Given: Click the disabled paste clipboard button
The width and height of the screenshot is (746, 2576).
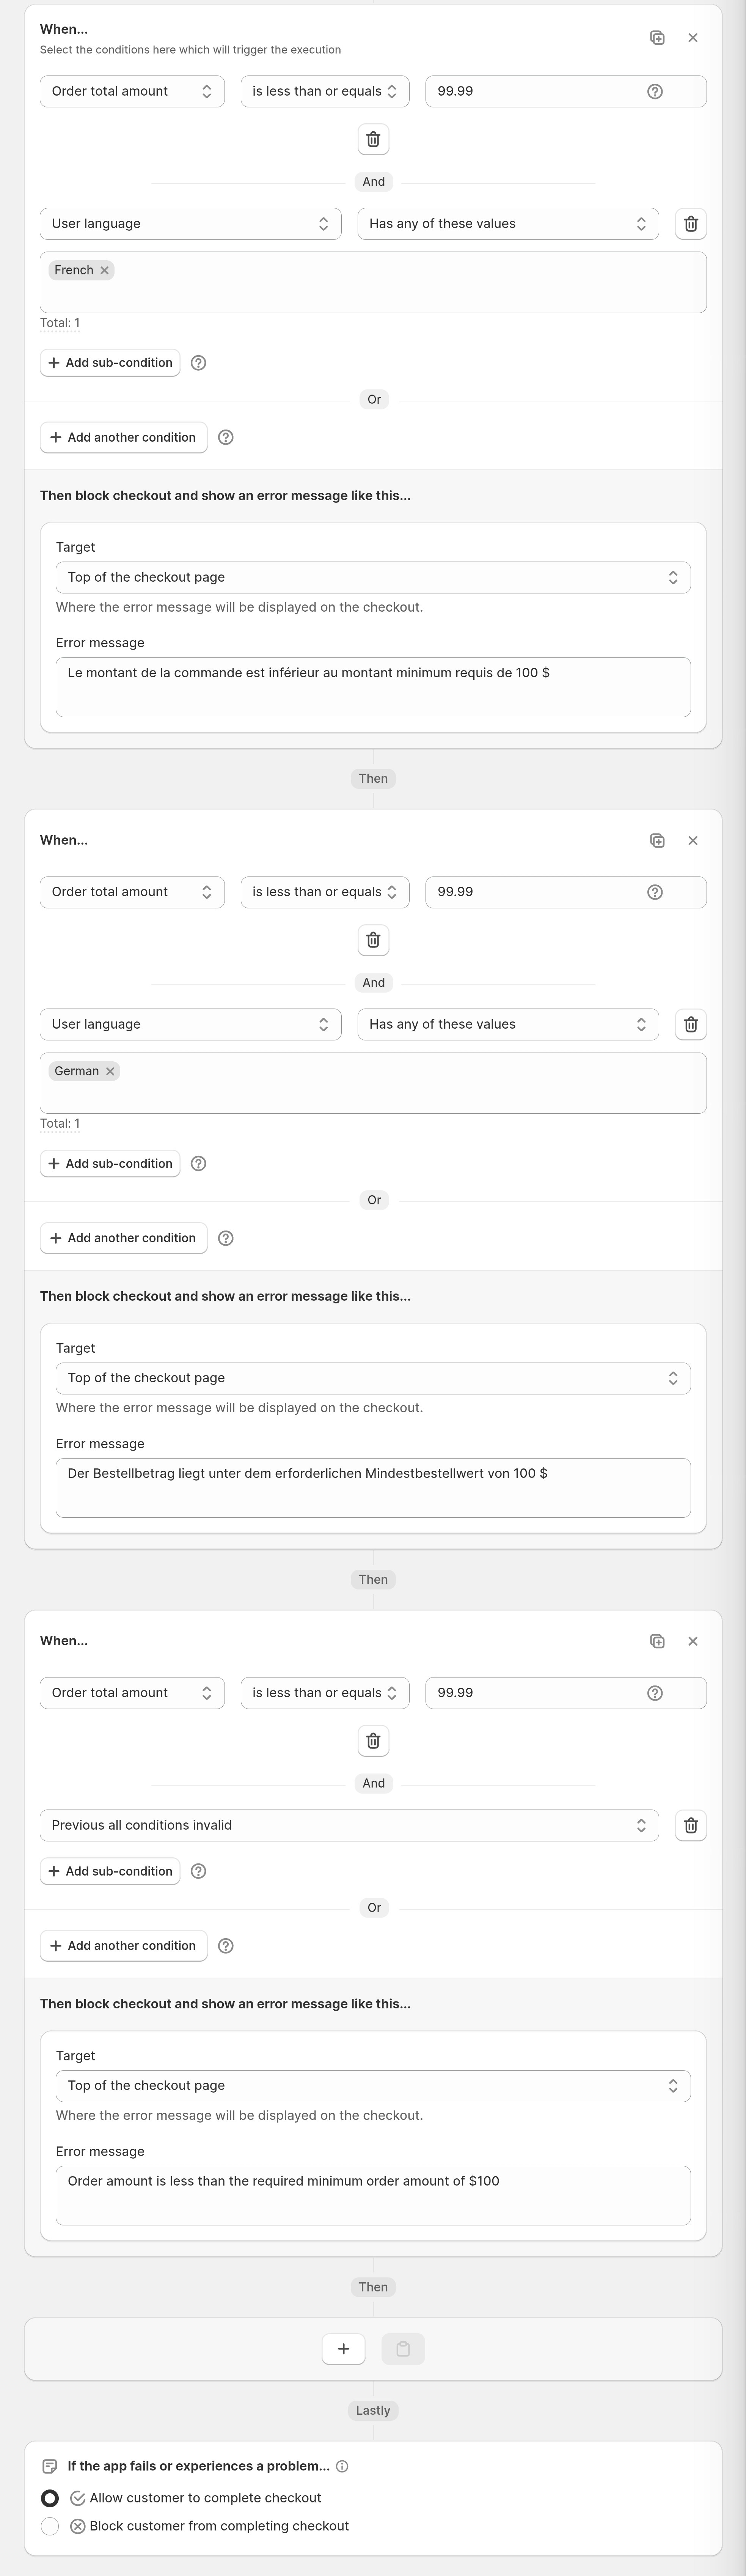Looking at the screenshot, I should [403, 2349].
